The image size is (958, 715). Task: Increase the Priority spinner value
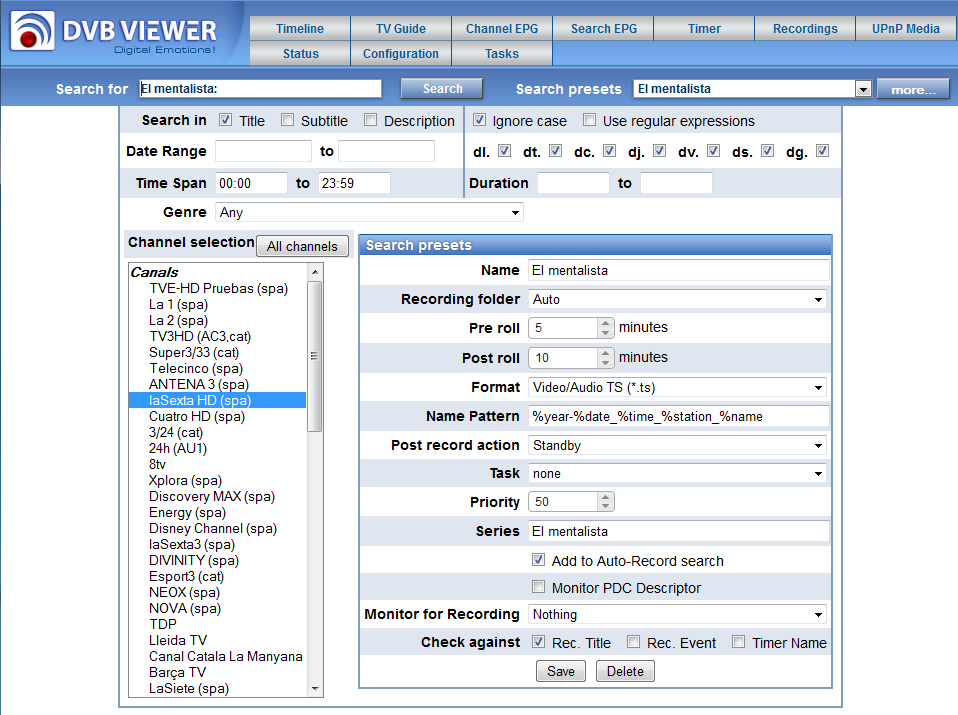[x=606, y=497]
